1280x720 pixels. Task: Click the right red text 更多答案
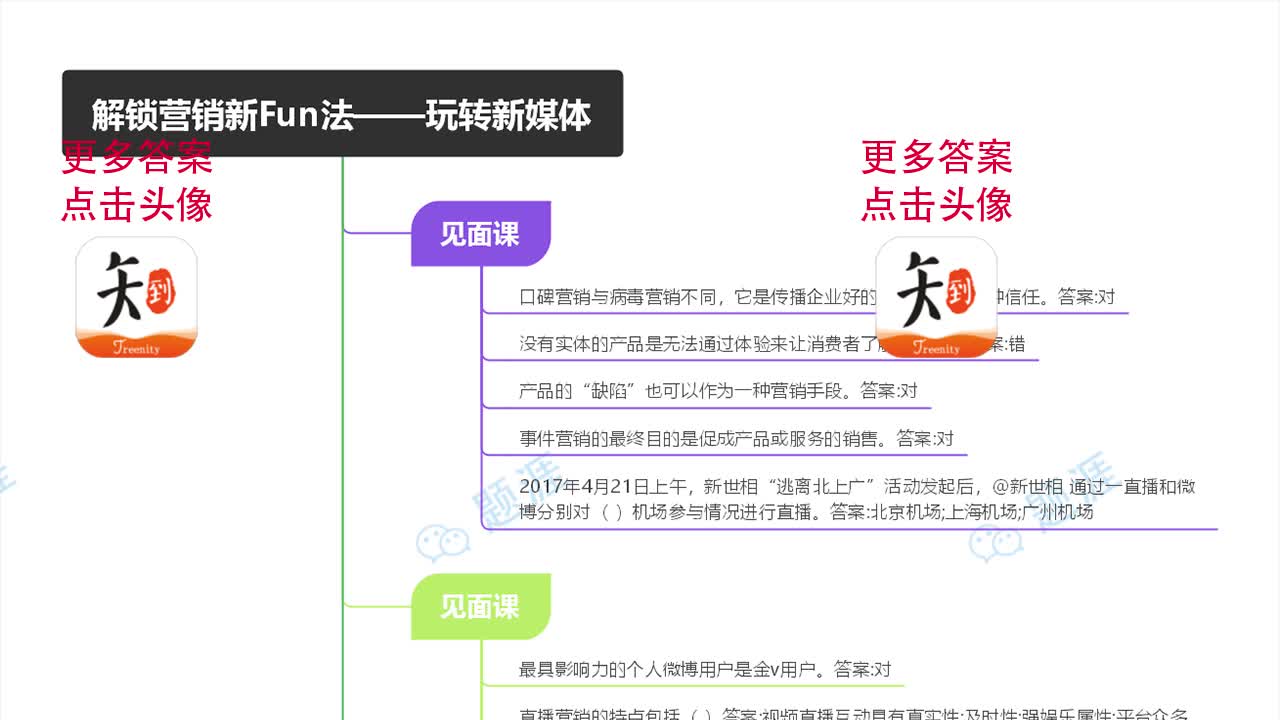pos(937,157)
